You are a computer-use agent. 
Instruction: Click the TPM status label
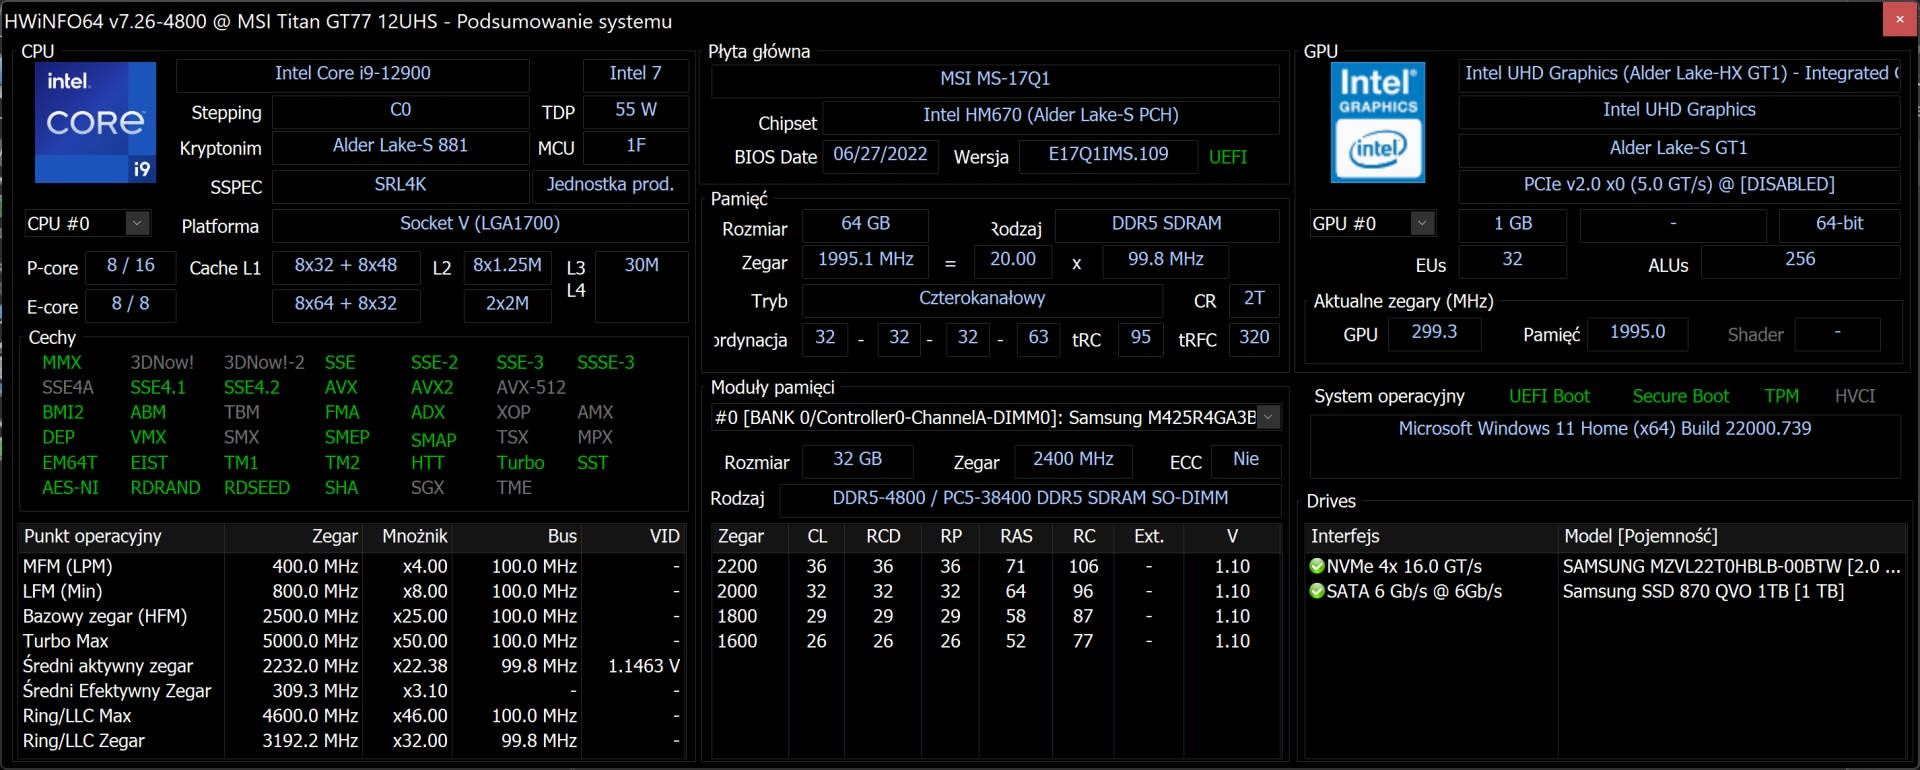coord(1781,397)
